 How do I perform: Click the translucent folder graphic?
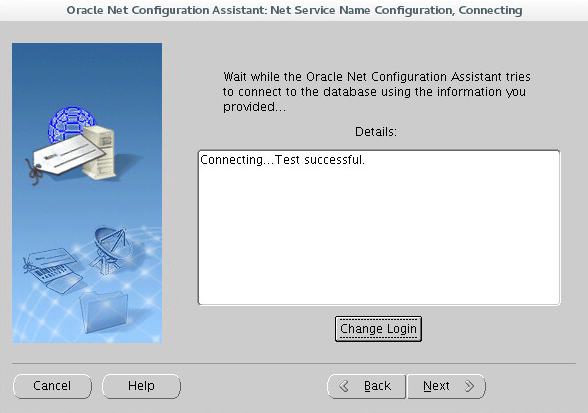coord(104,312)
